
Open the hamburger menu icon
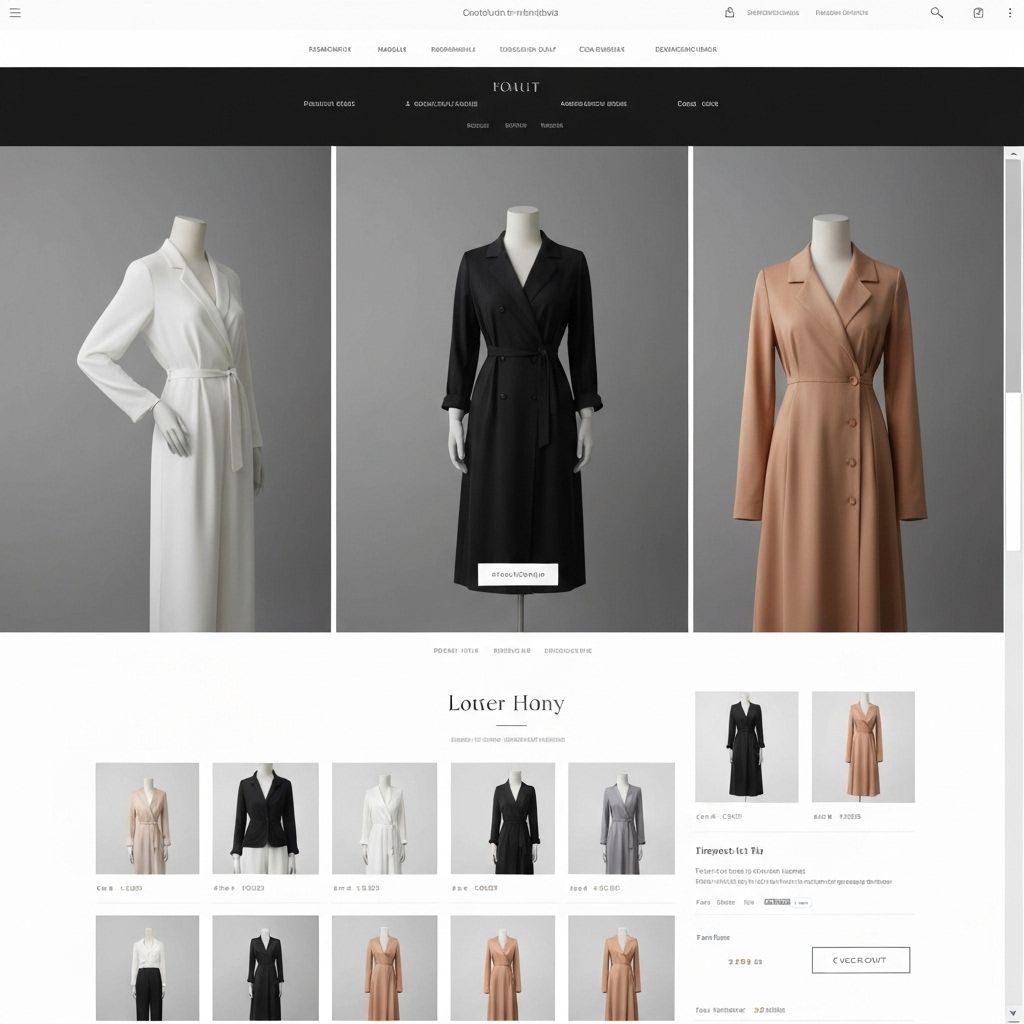[x=15, y=13]
